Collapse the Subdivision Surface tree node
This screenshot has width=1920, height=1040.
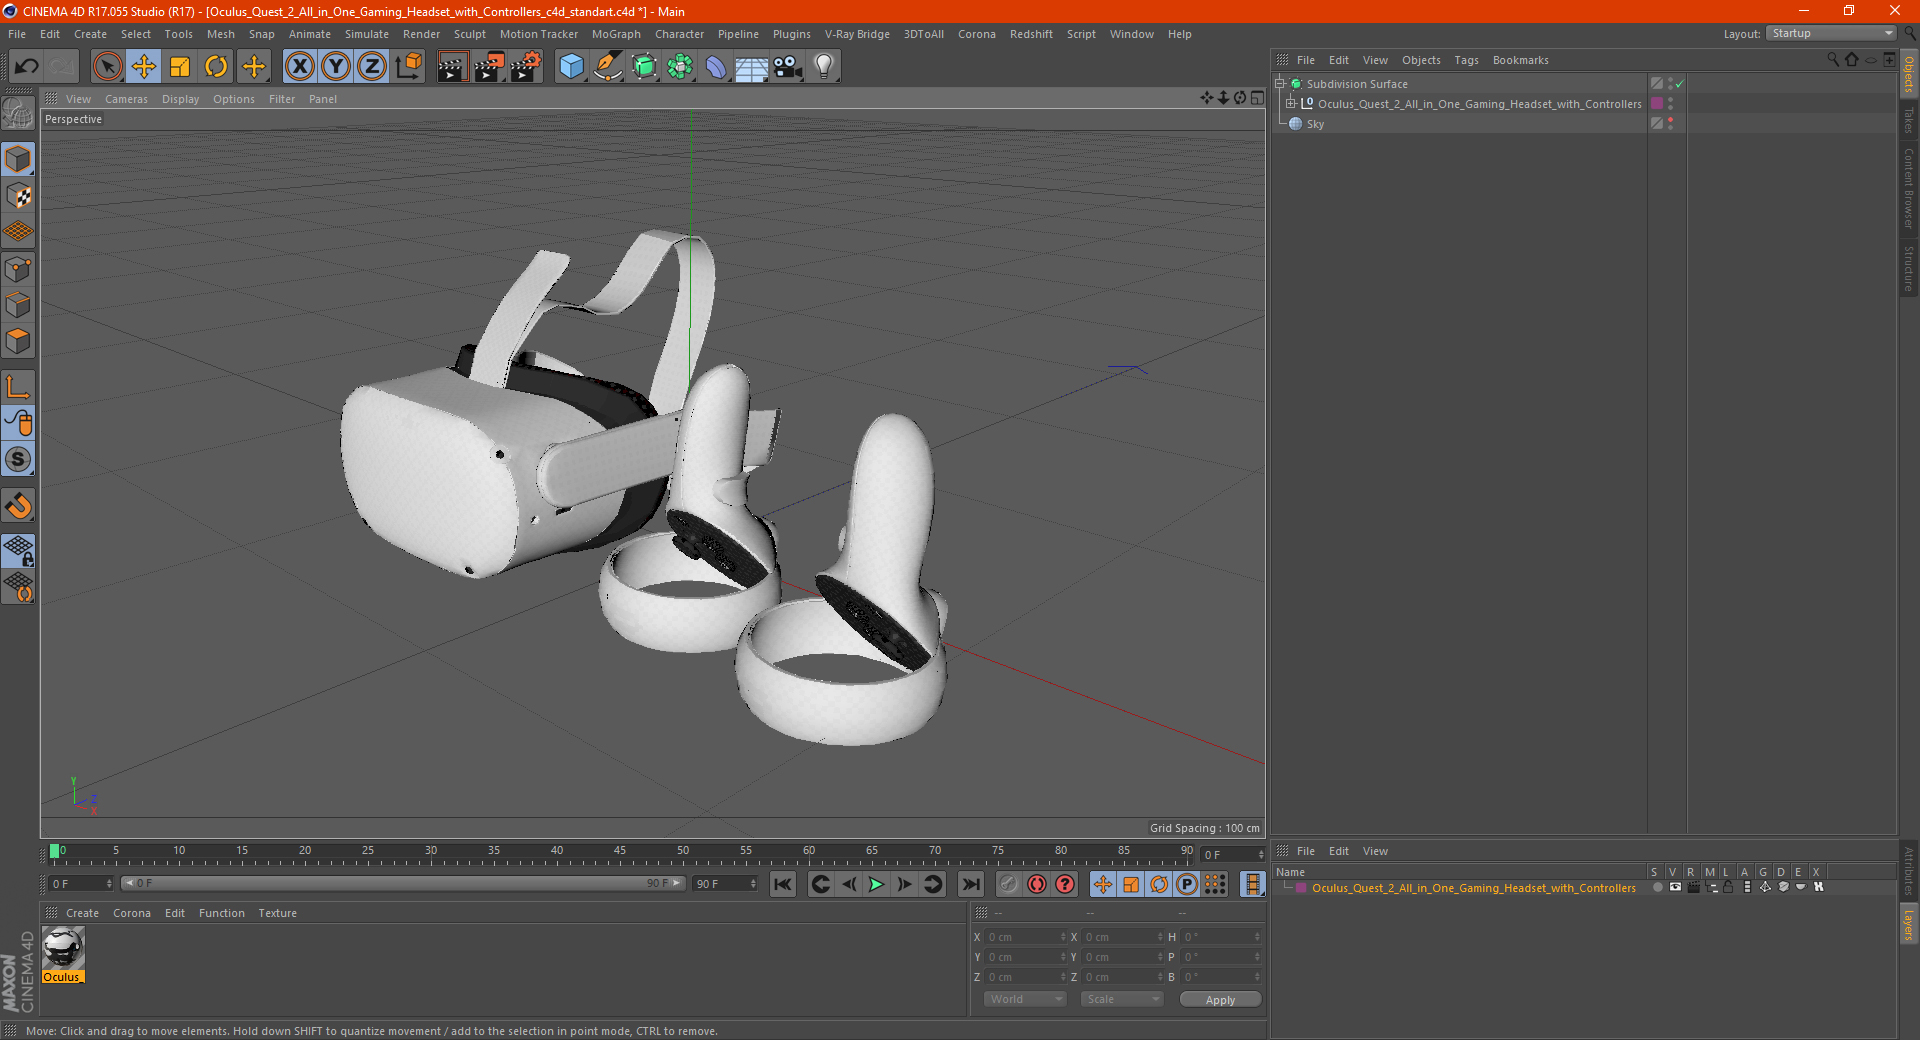[1280, 84]
